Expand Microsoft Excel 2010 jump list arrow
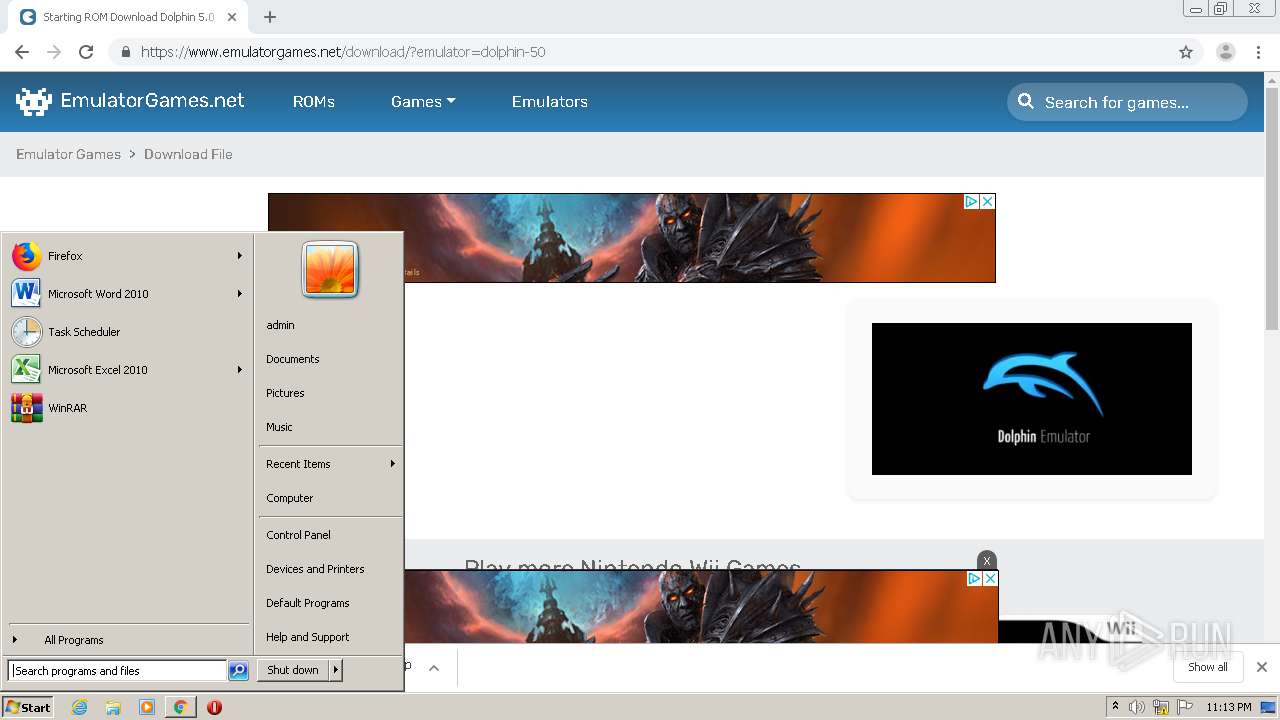Screen dimensions: 1280x720 point(240,370)
